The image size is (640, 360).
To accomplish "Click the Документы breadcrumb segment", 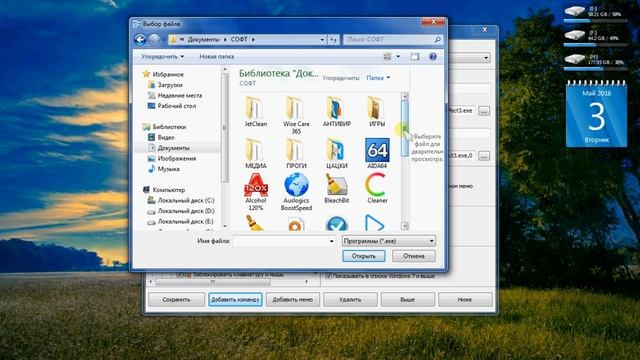I will coord(203,40).
